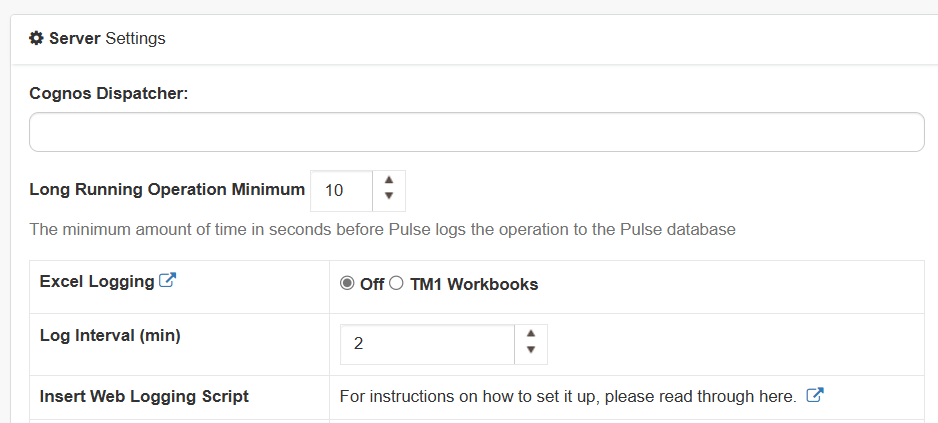Open the Excel Logging external link icon
The width and height of the screenshot is (938, 423).
pos(168,280)
